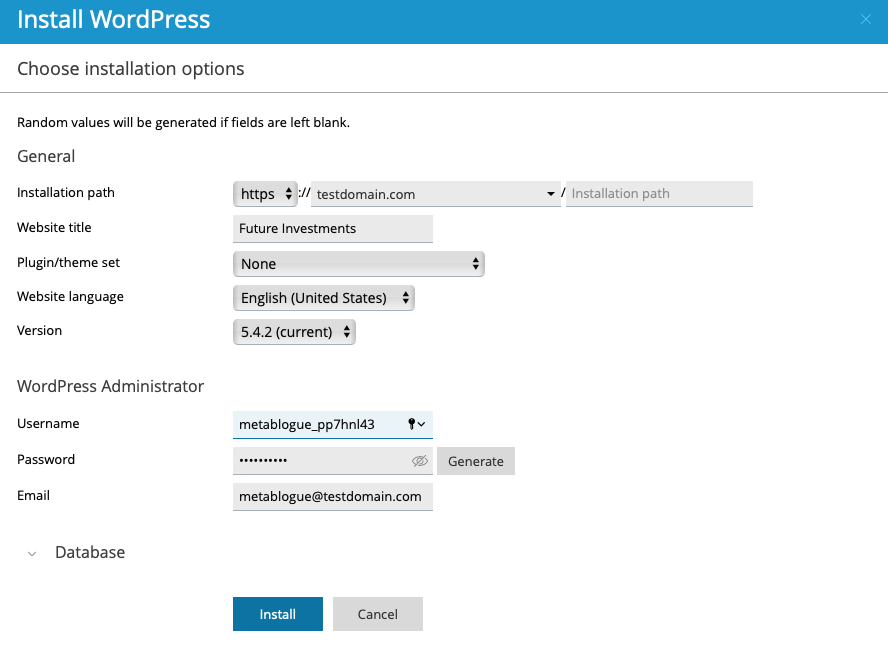Click the Install button

(277, 614)
